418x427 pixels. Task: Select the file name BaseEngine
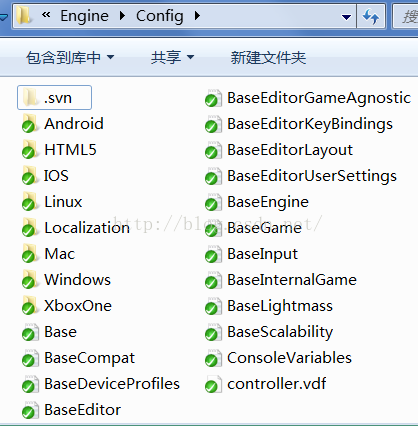(268, 202)
